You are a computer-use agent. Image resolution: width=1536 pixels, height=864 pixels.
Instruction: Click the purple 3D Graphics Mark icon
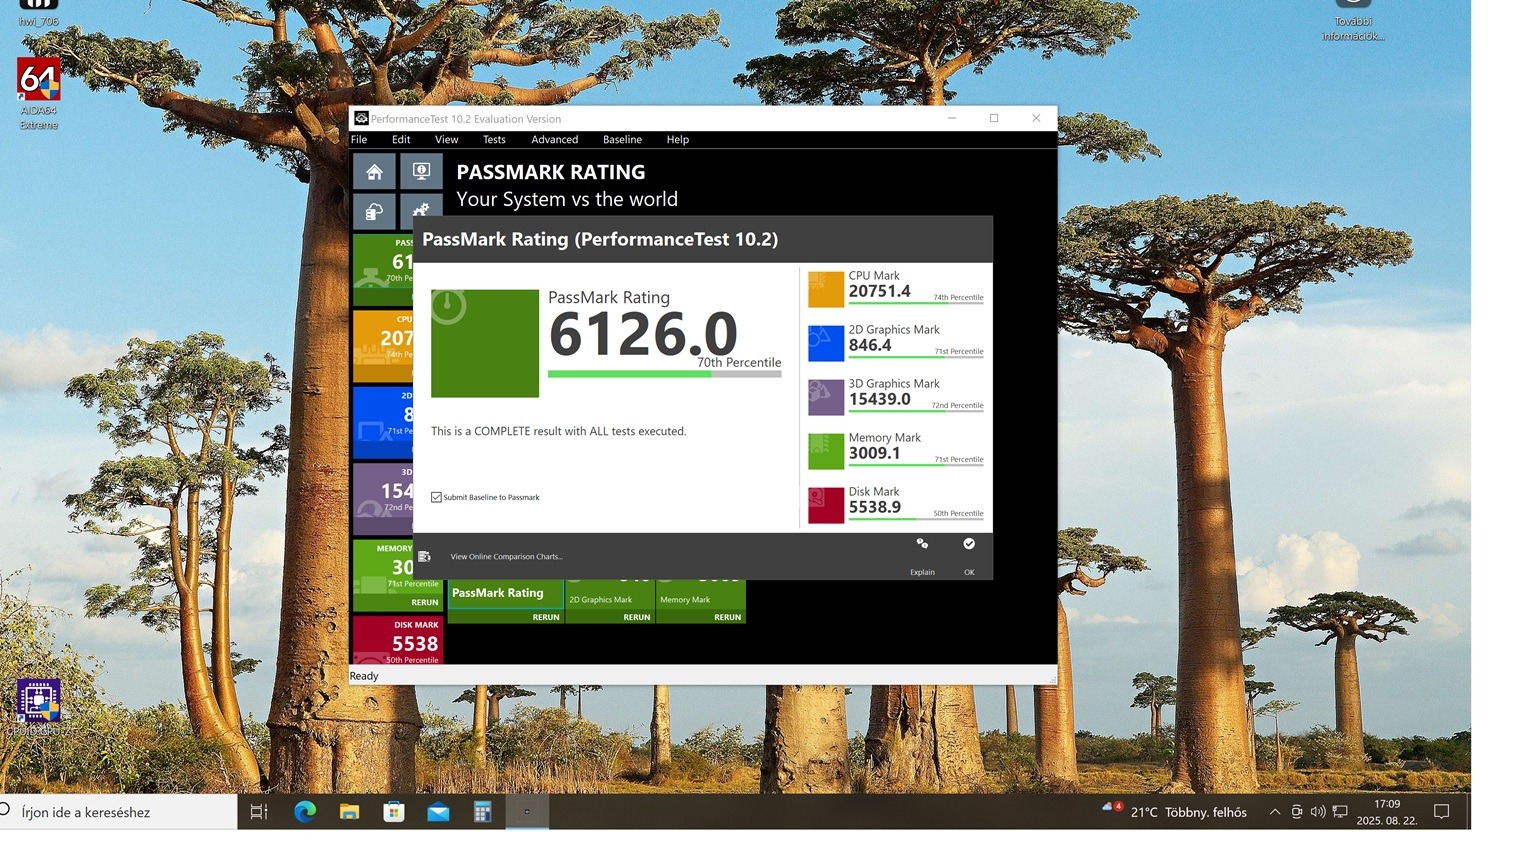tap(826, 397)
